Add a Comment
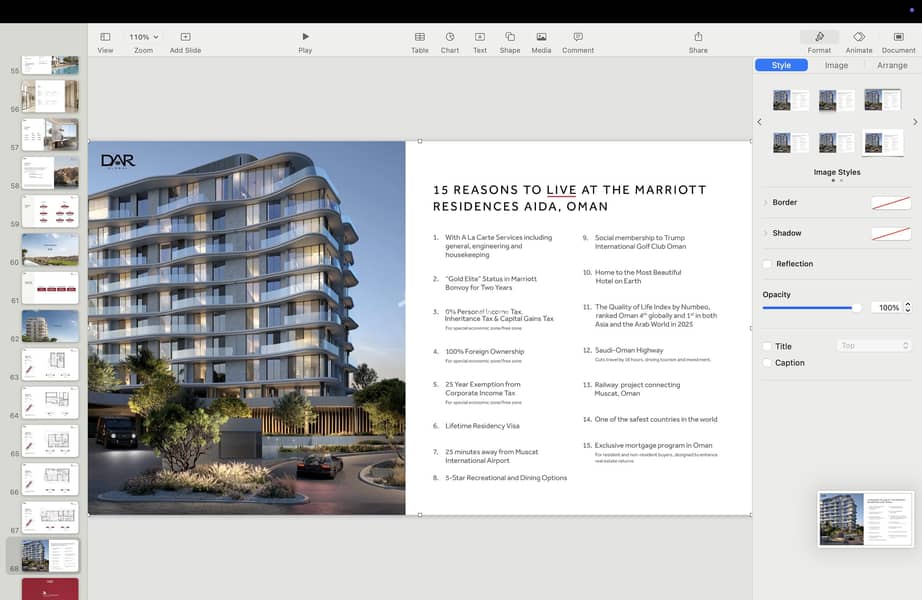 coord(578,36)
